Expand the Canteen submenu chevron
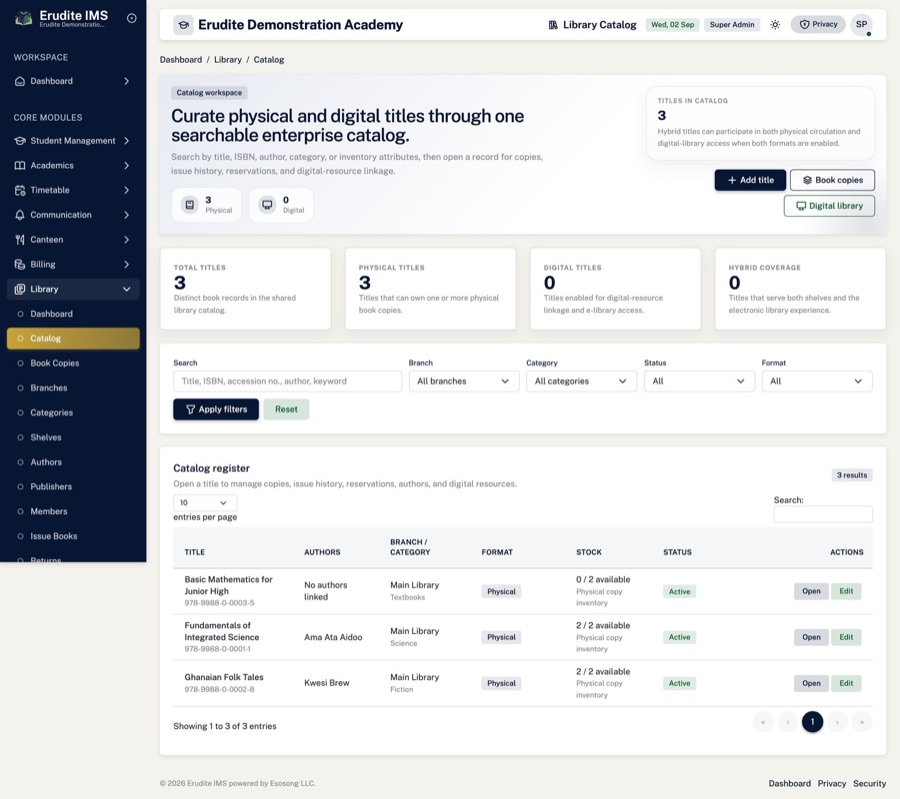This screenshot has width=900, height=799. pyautogui.click(x=126, y=239)
